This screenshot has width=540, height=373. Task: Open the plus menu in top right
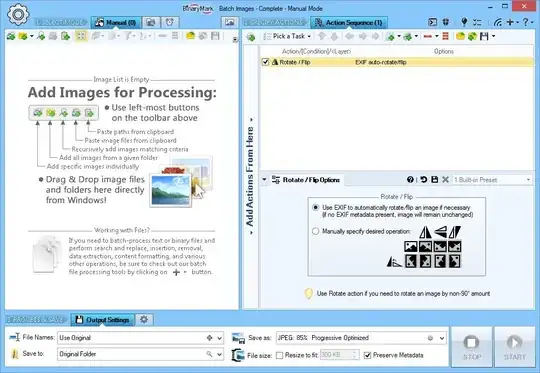coord(512,22)
